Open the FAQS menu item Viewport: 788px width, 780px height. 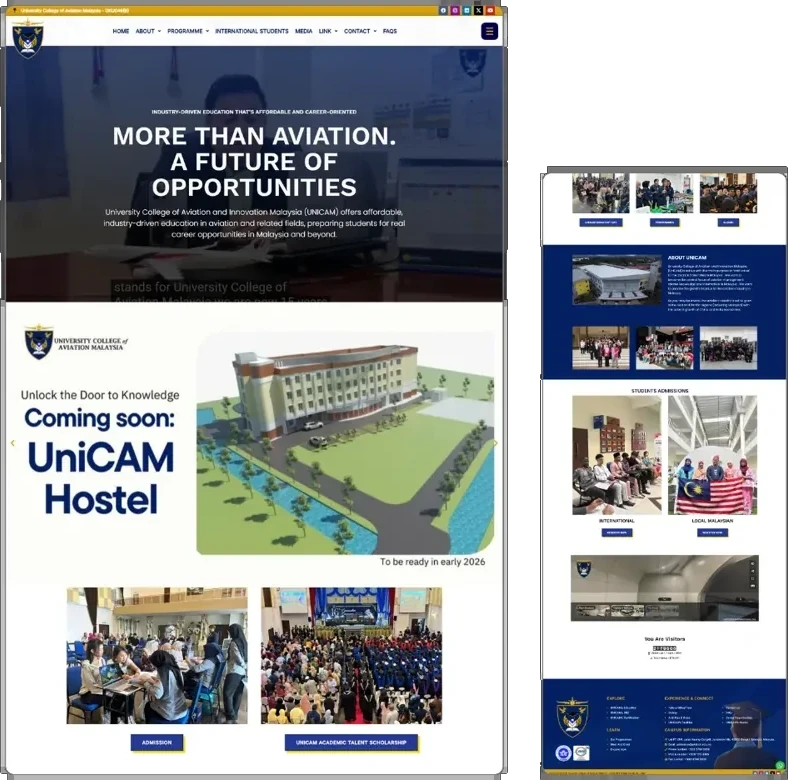point(389,31)
